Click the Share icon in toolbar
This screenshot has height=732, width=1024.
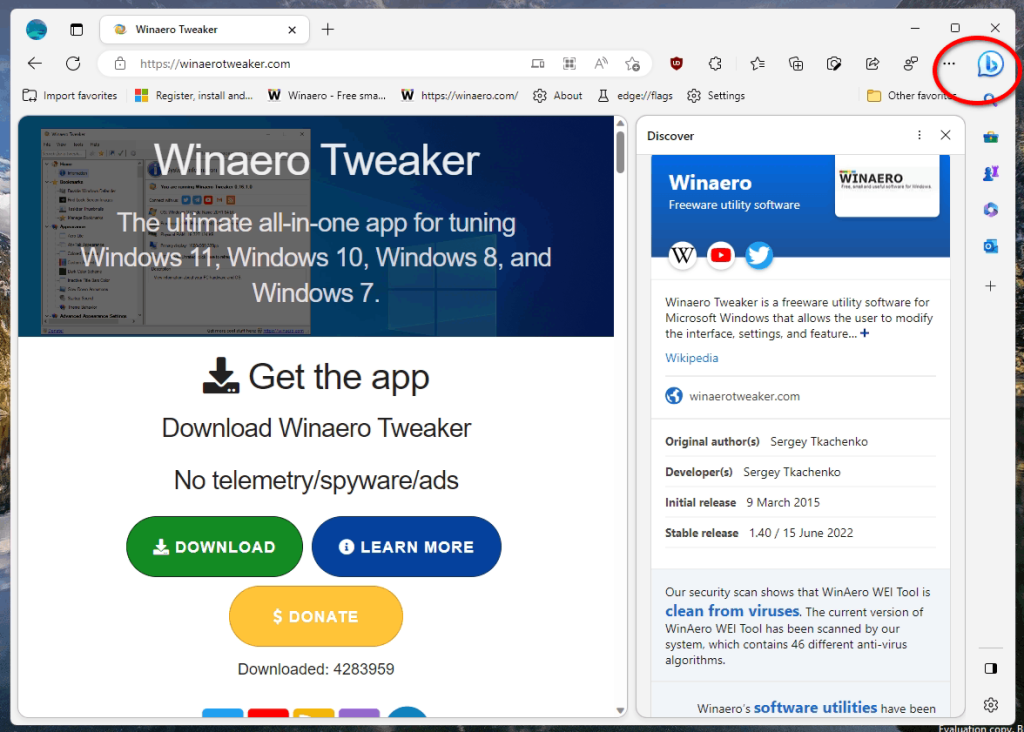(x=872, y=63)
